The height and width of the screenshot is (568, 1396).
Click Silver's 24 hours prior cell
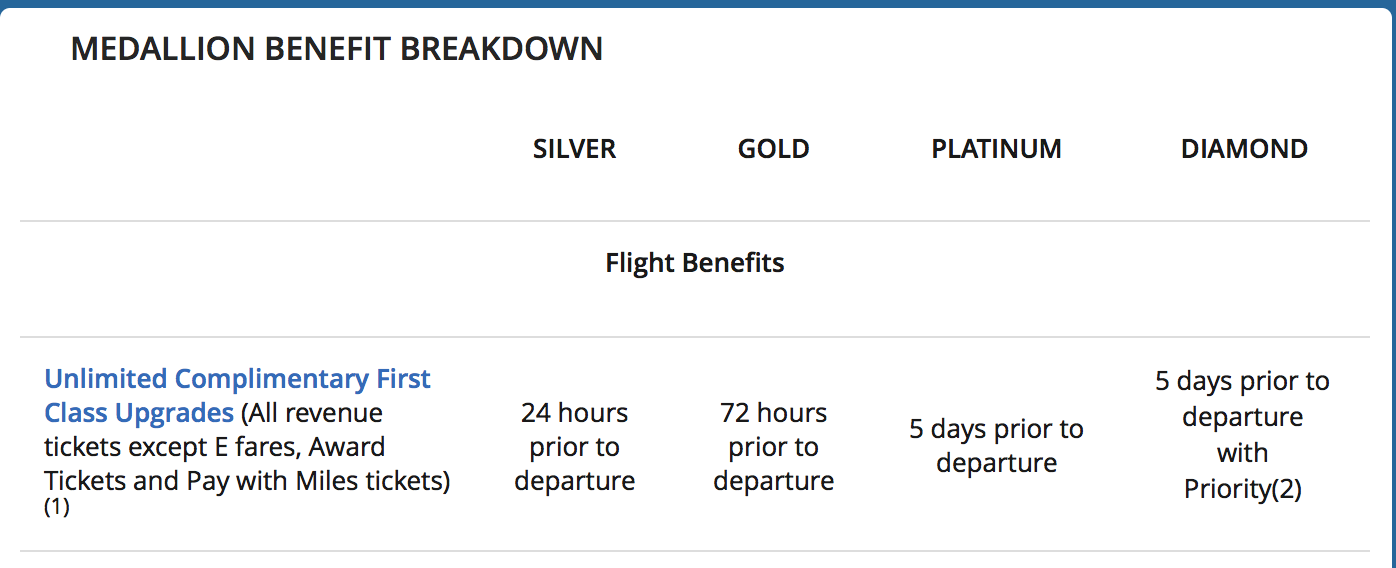[574, 446]
